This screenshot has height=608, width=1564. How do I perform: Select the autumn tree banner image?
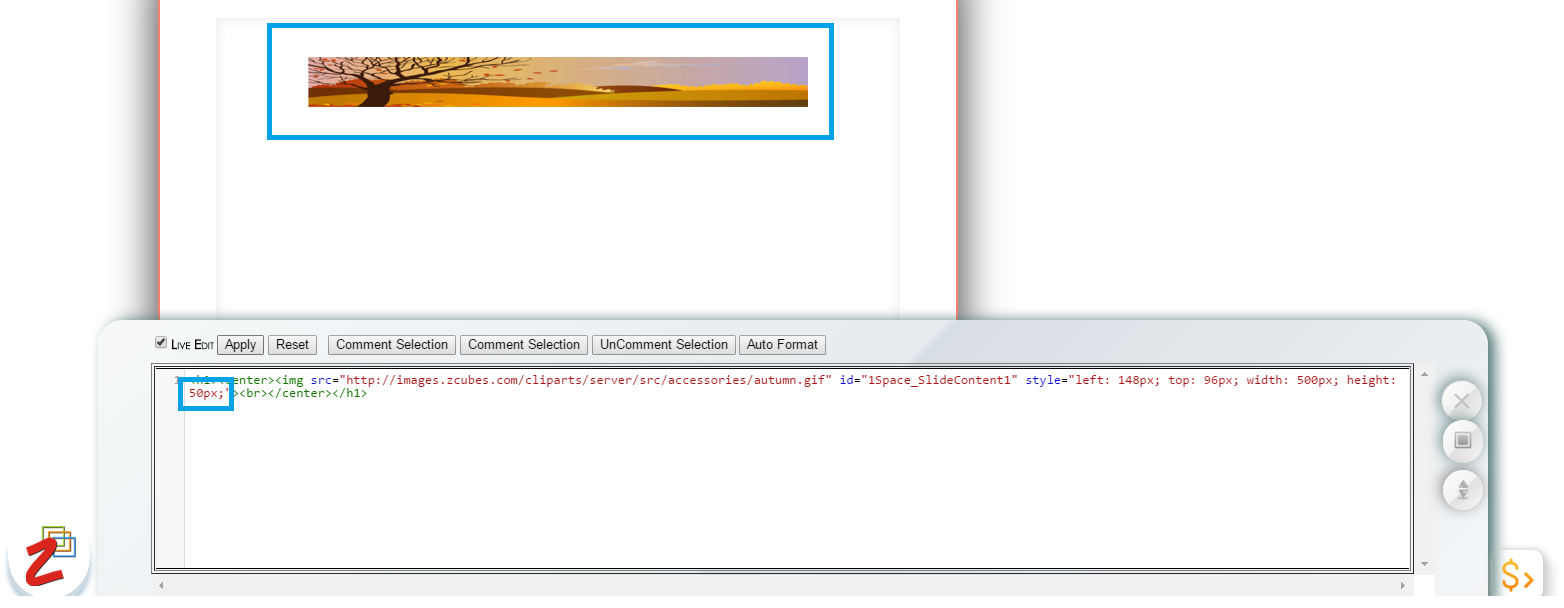coord(557,82)
